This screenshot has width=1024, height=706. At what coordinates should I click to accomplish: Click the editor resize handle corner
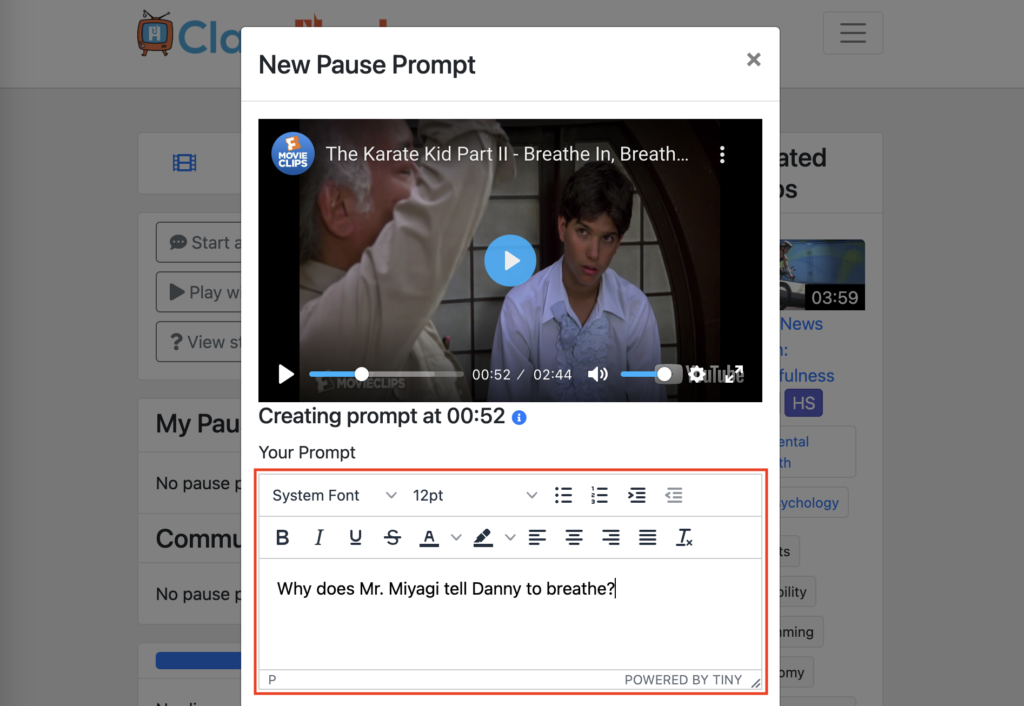click(755, 682)
